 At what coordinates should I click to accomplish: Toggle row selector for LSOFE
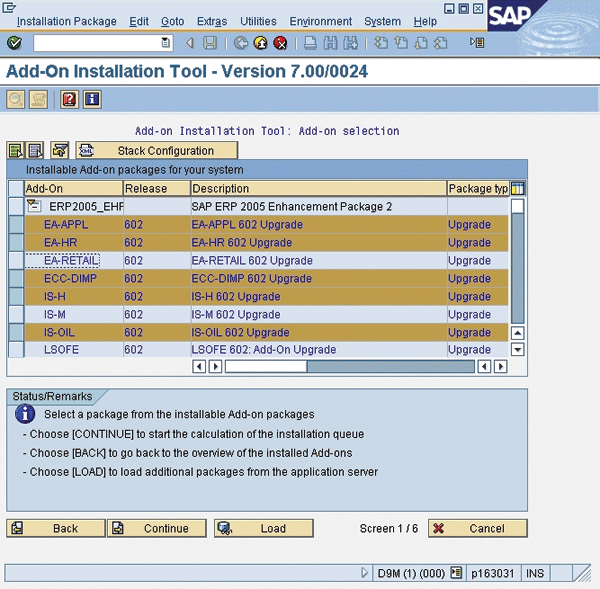tap(16, 349)
